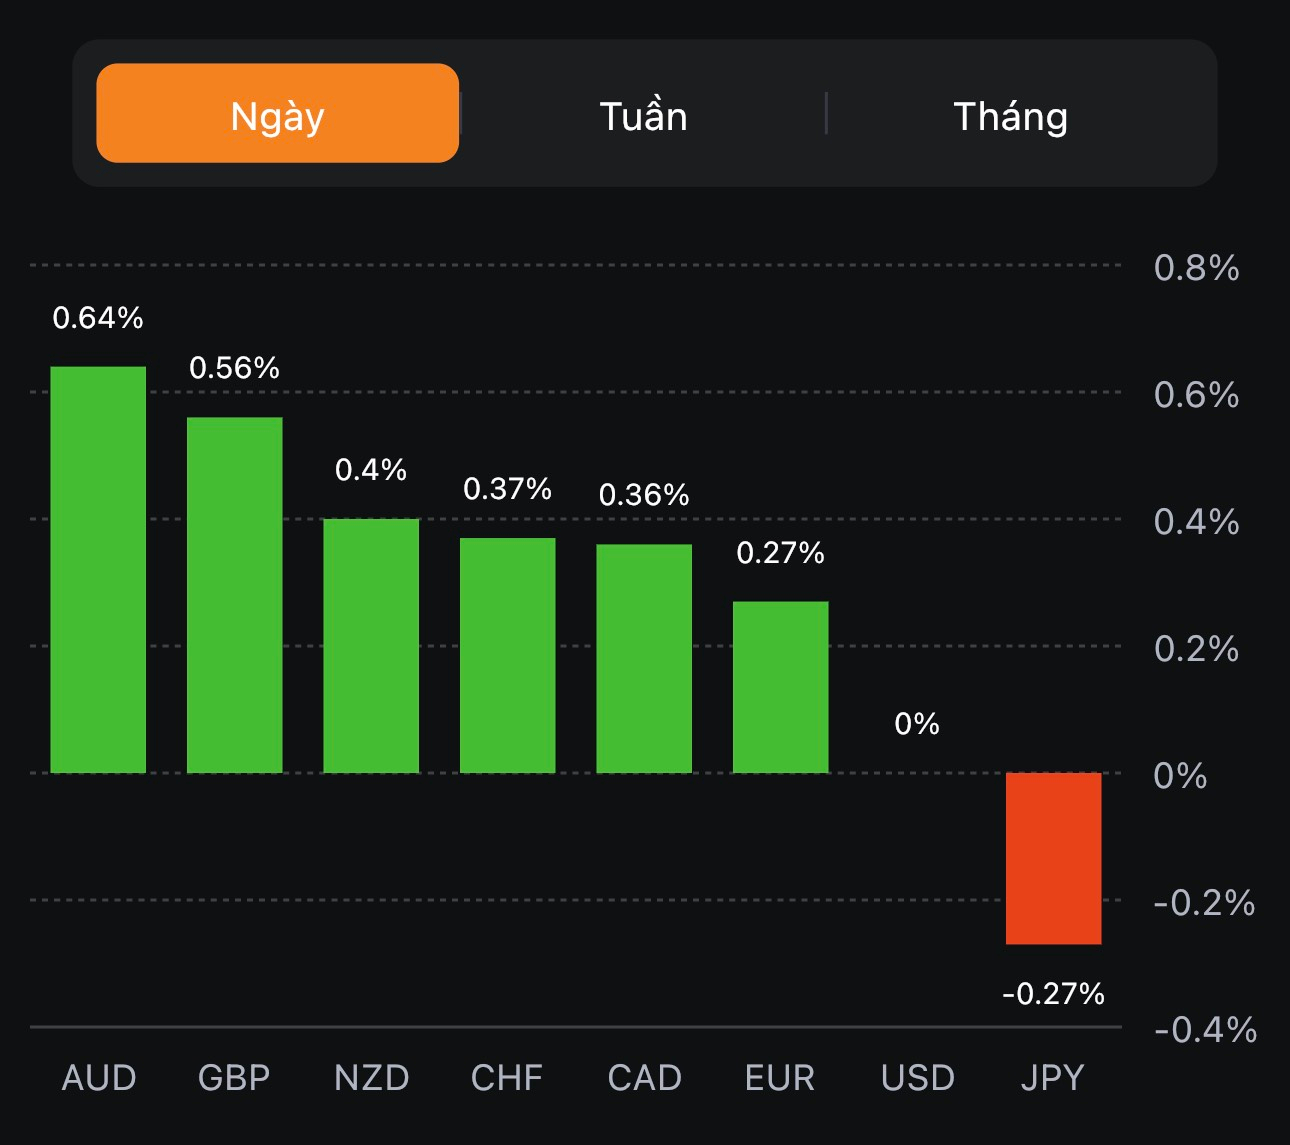Click the AUD currency label
This screenshot has height=1145, width=1290.
point(98,1078)
